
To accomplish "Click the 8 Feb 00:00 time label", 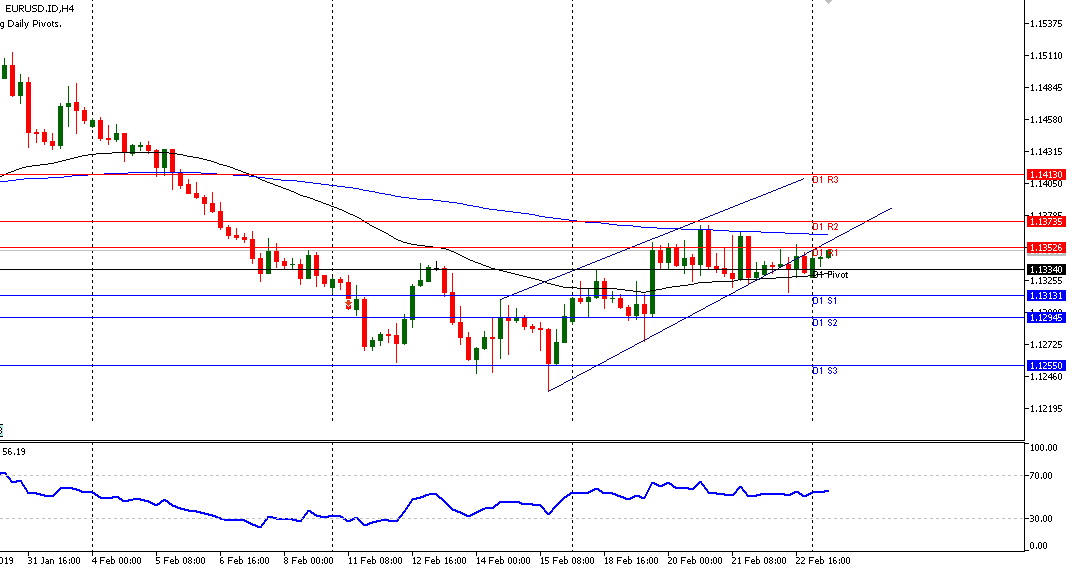I will (x=309, y=561).
